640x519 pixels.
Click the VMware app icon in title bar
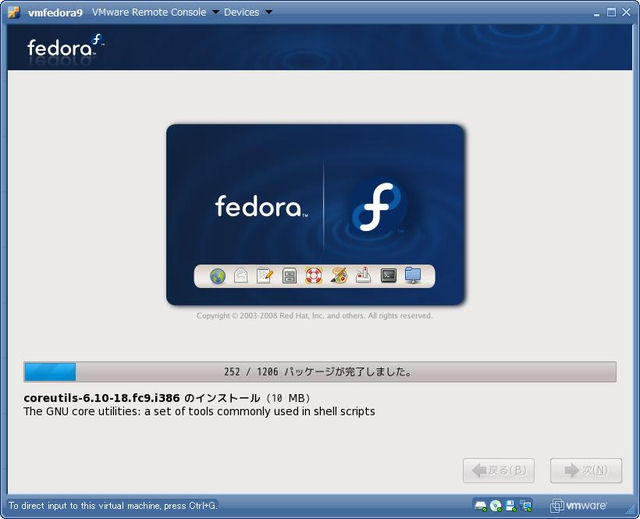click(13, 12)
